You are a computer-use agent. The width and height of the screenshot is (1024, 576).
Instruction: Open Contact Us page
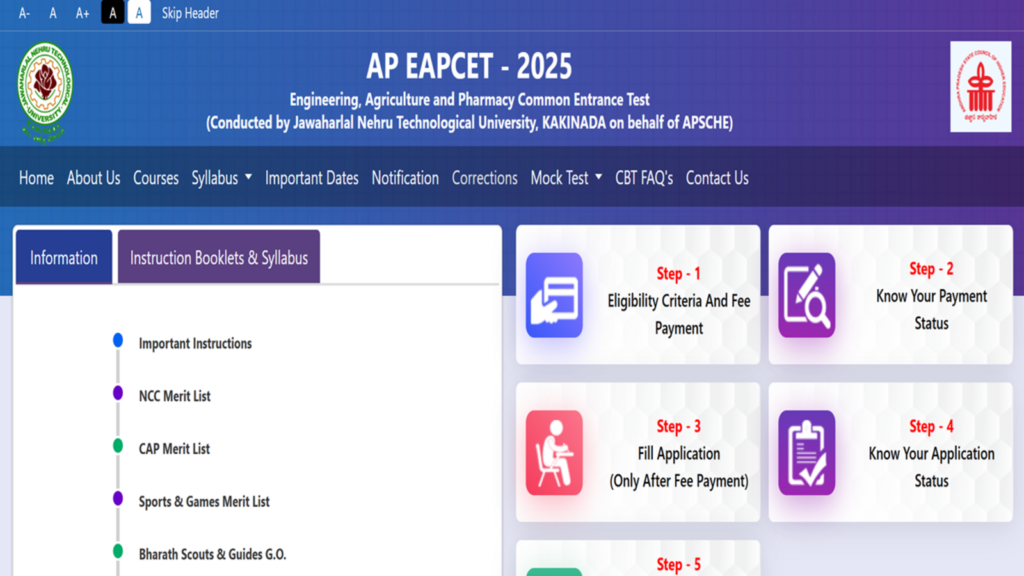[717, 178]
